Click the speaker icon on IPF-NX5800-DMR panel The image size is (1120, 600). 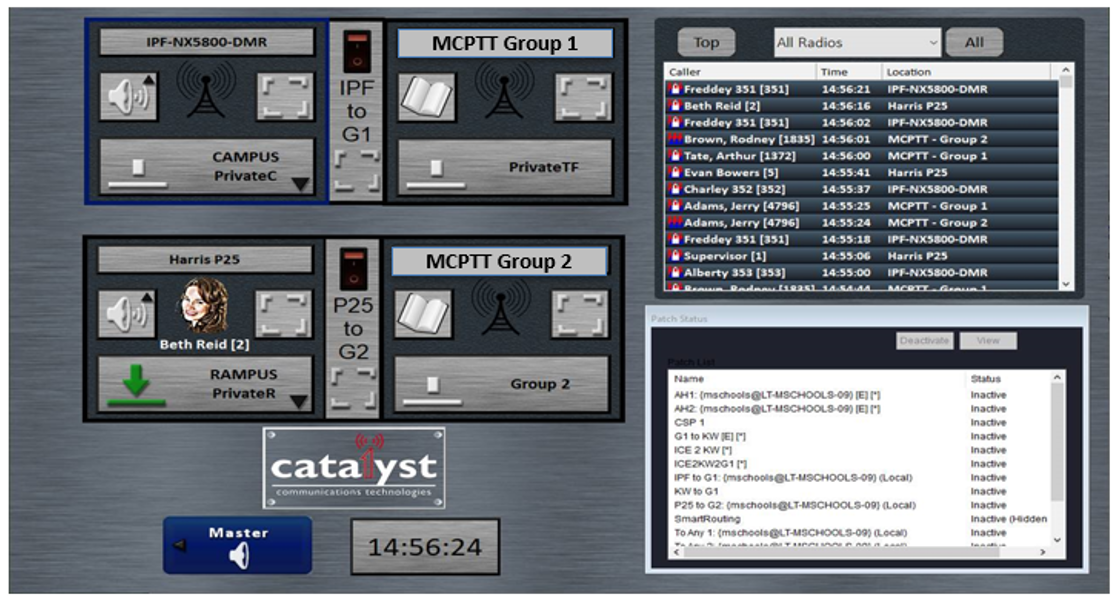128,97
